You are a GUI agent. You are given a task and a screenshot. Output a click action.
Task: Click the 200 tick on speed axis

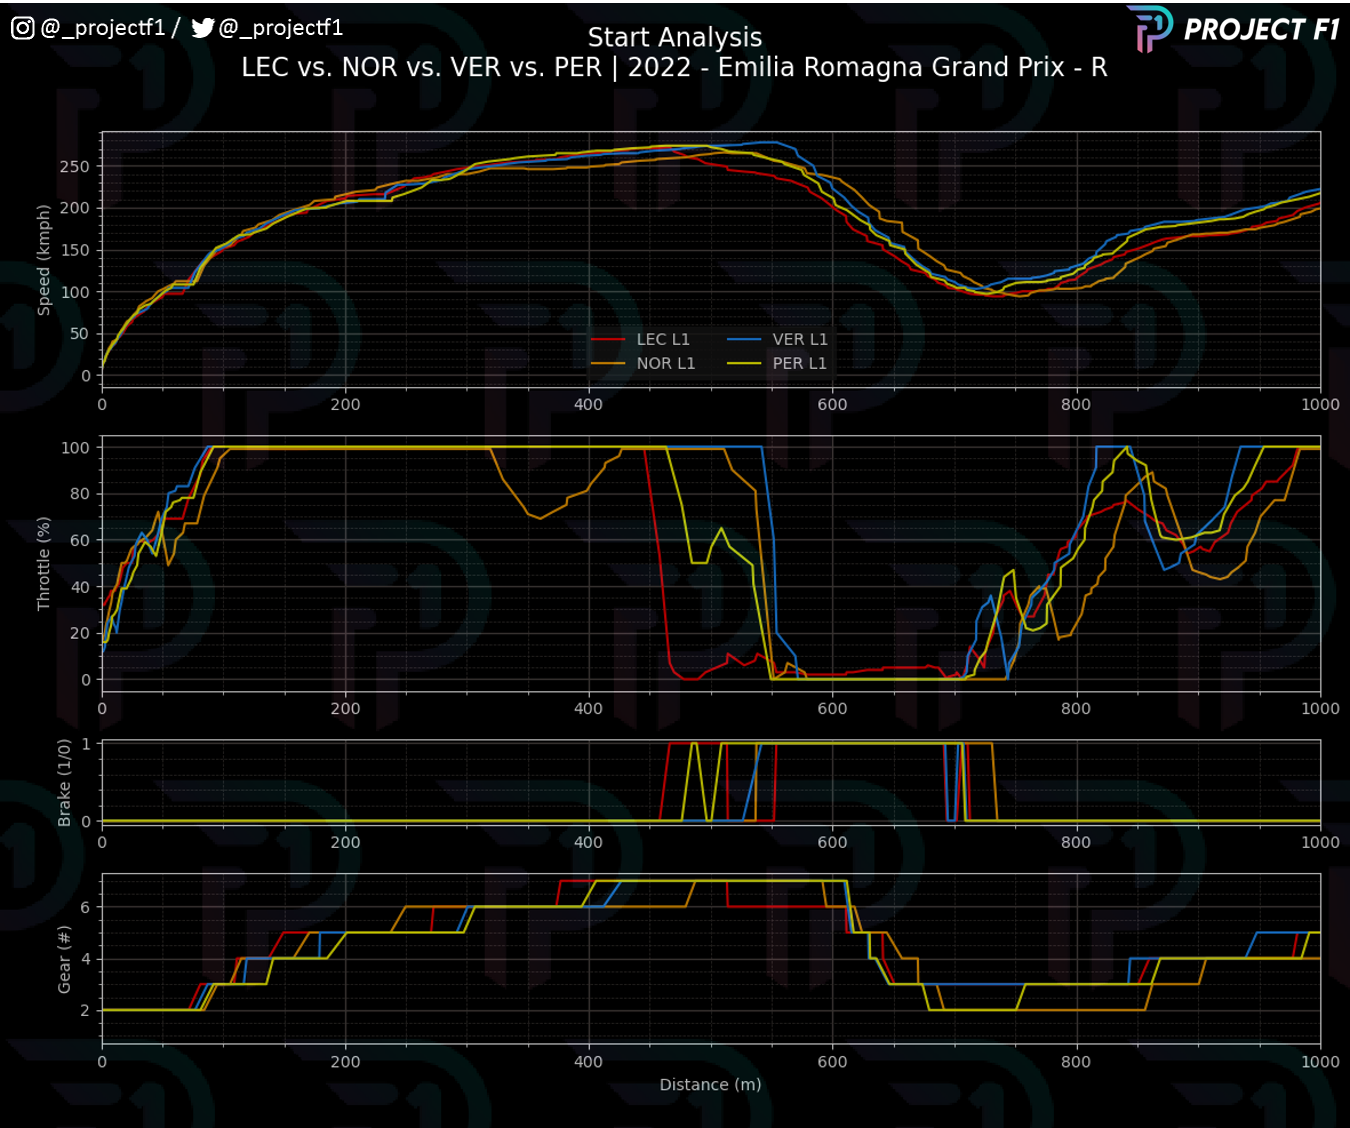point(74,209)
